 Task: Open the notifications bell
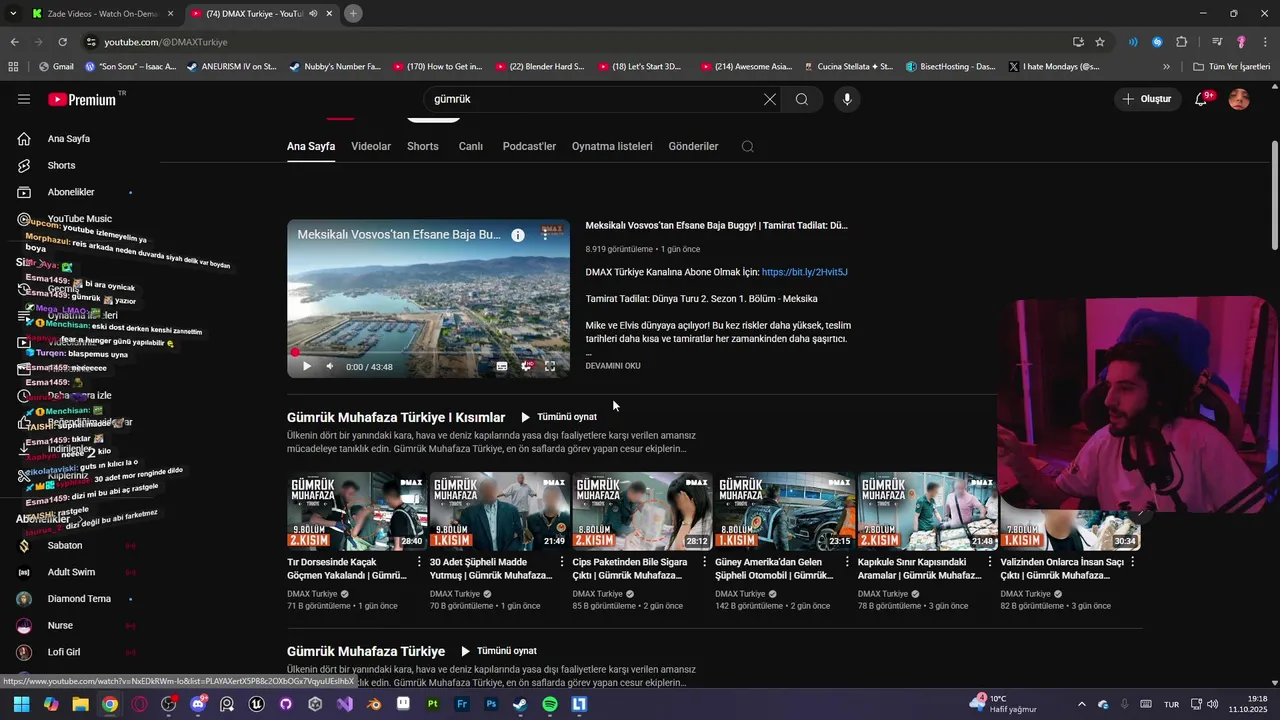(1201, 99)
